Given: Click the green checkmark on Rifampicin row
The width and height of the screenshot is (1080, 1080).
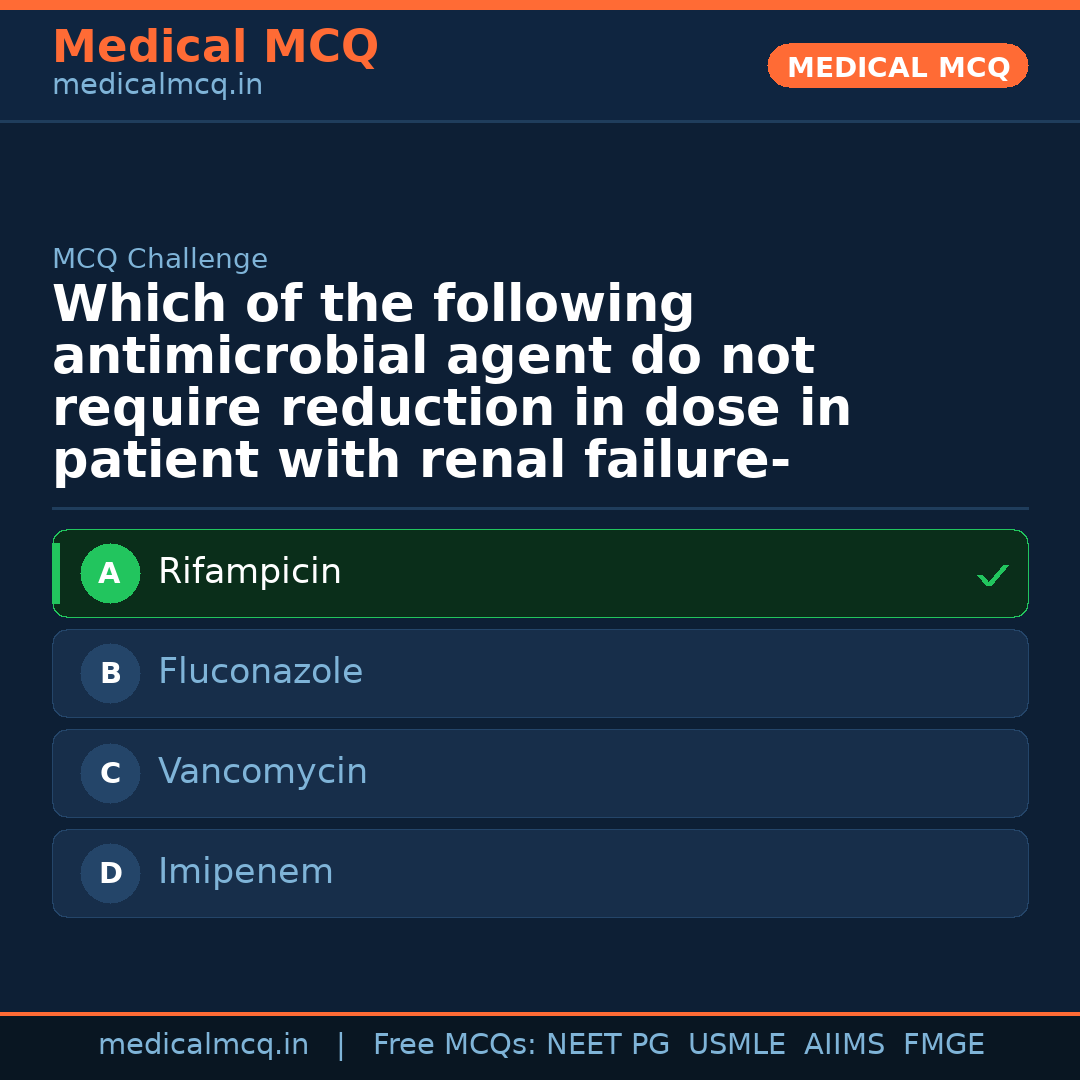Looking at the screenshot, I should pyautogui.click(x=992, y=575).
